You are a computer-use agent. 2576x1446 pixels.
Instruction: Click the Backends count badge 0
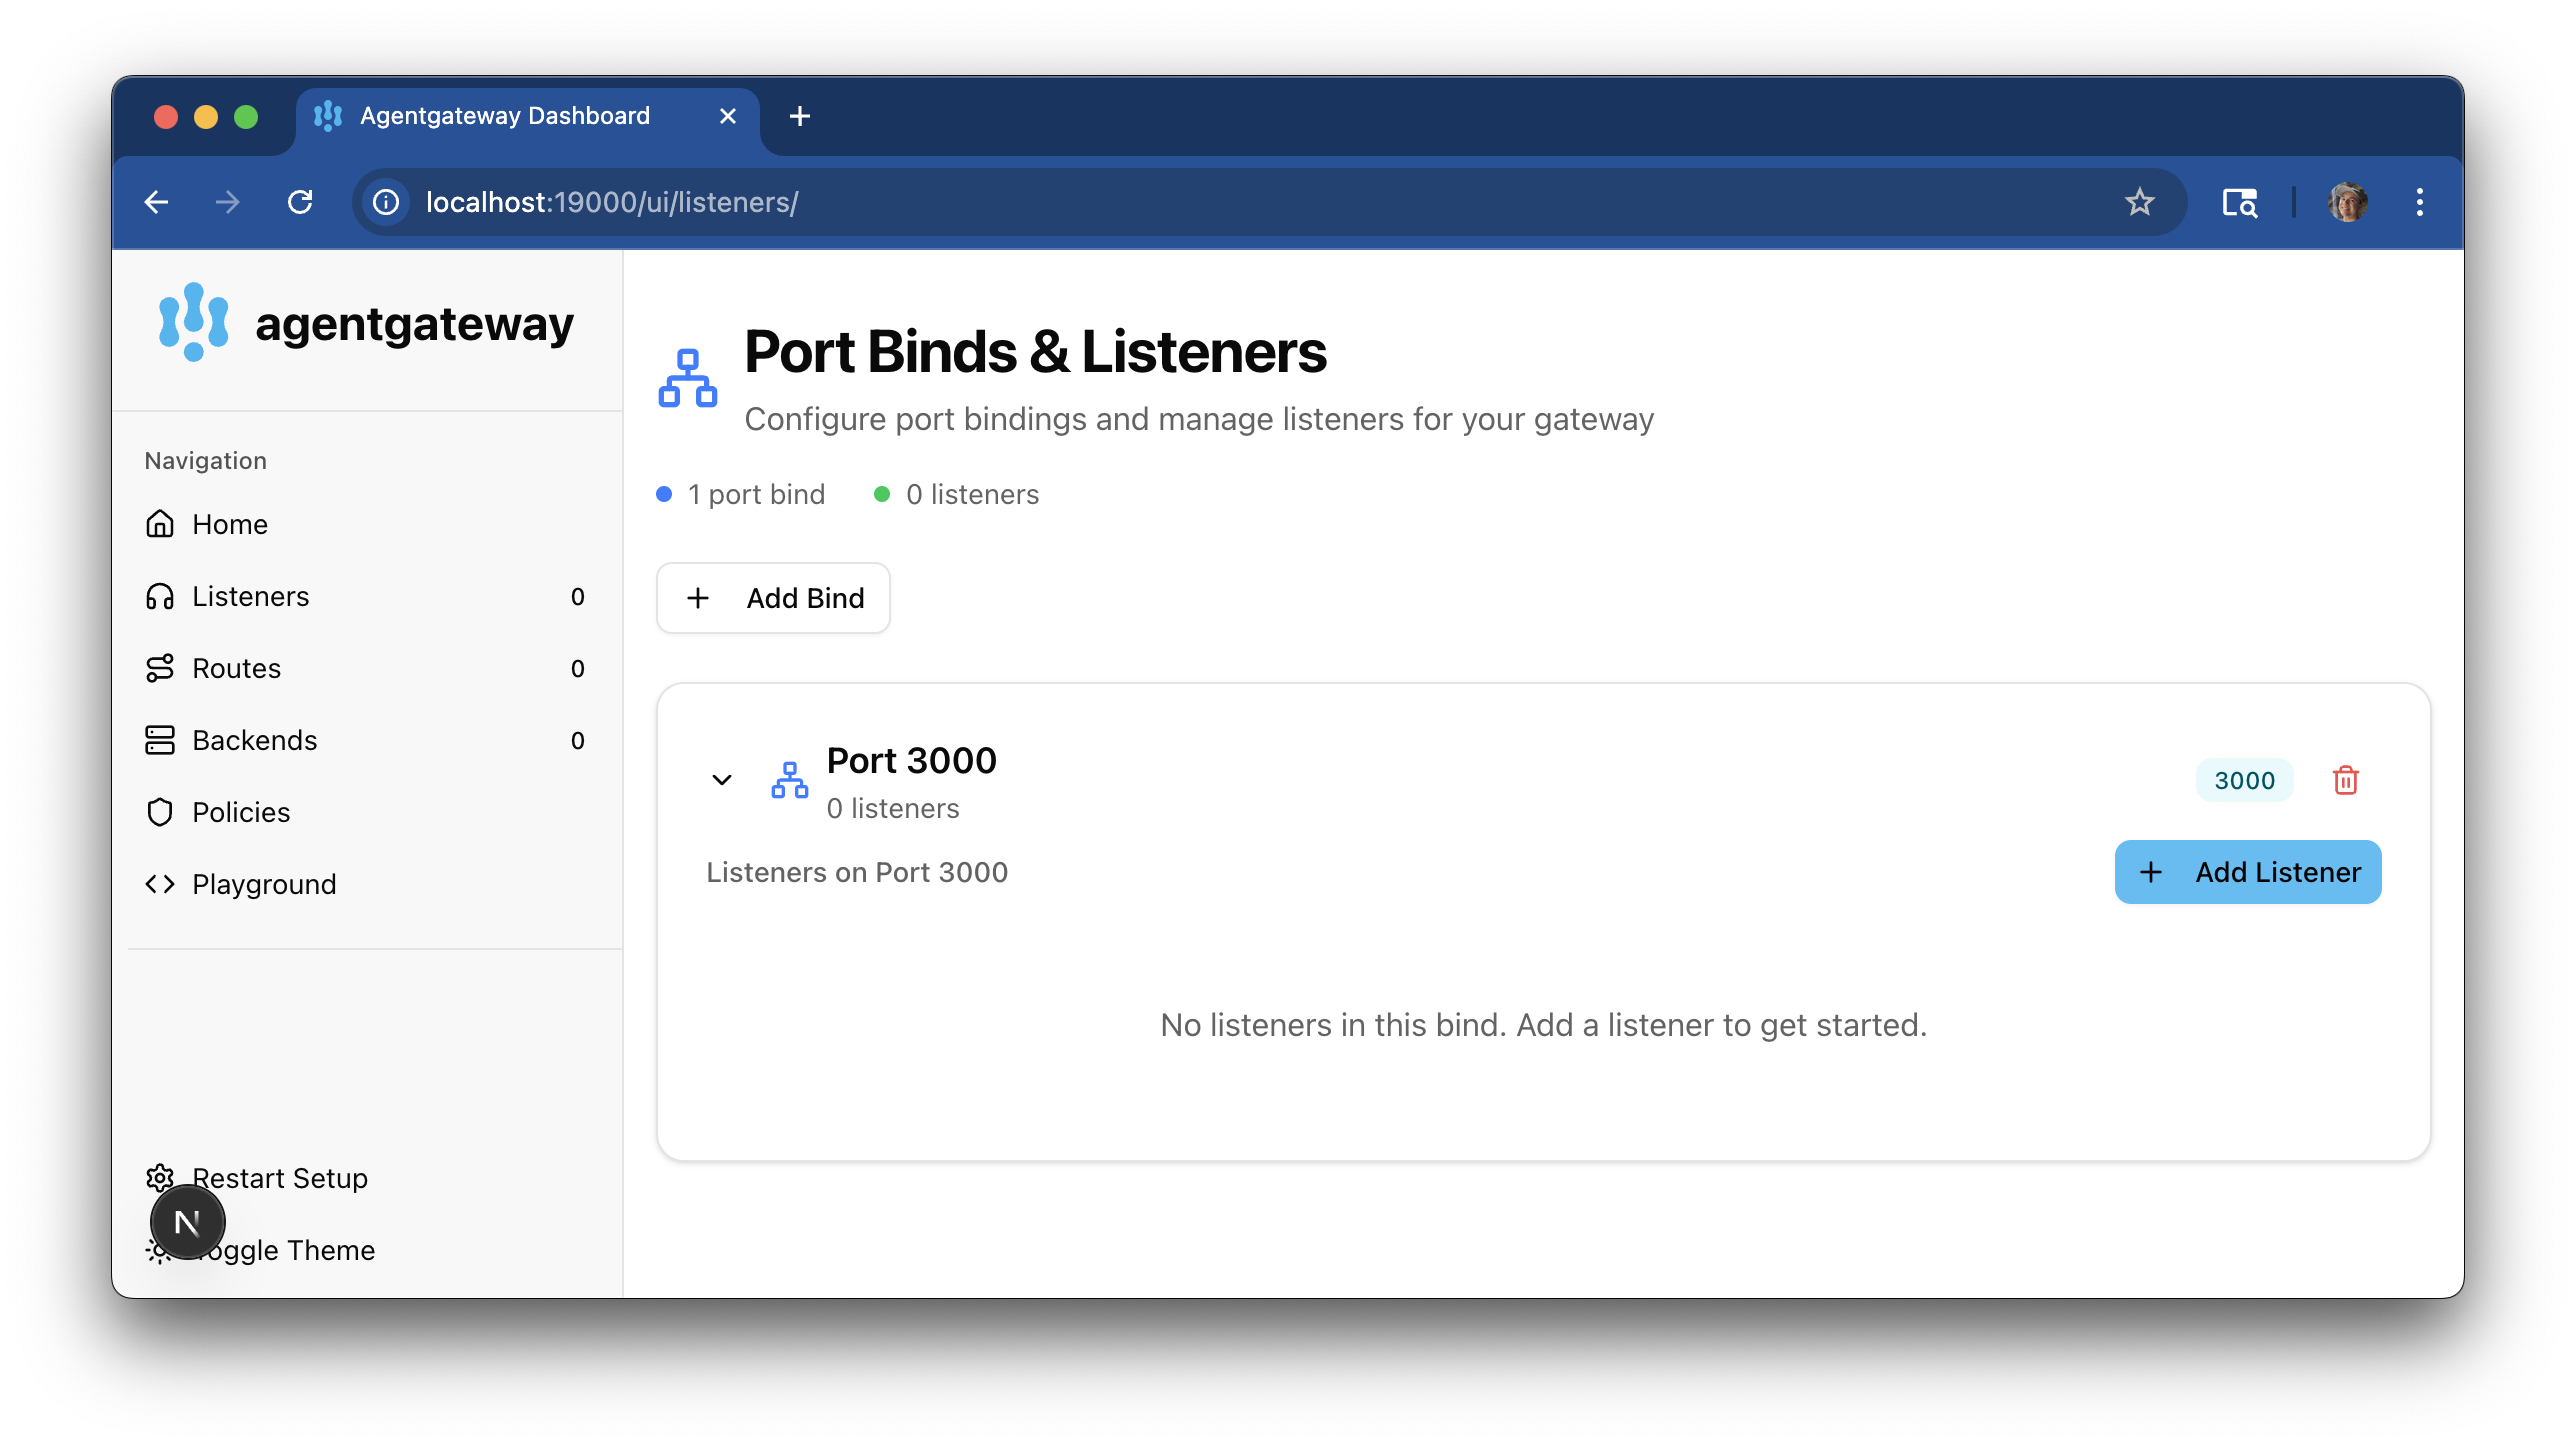(x=578, y=741)
